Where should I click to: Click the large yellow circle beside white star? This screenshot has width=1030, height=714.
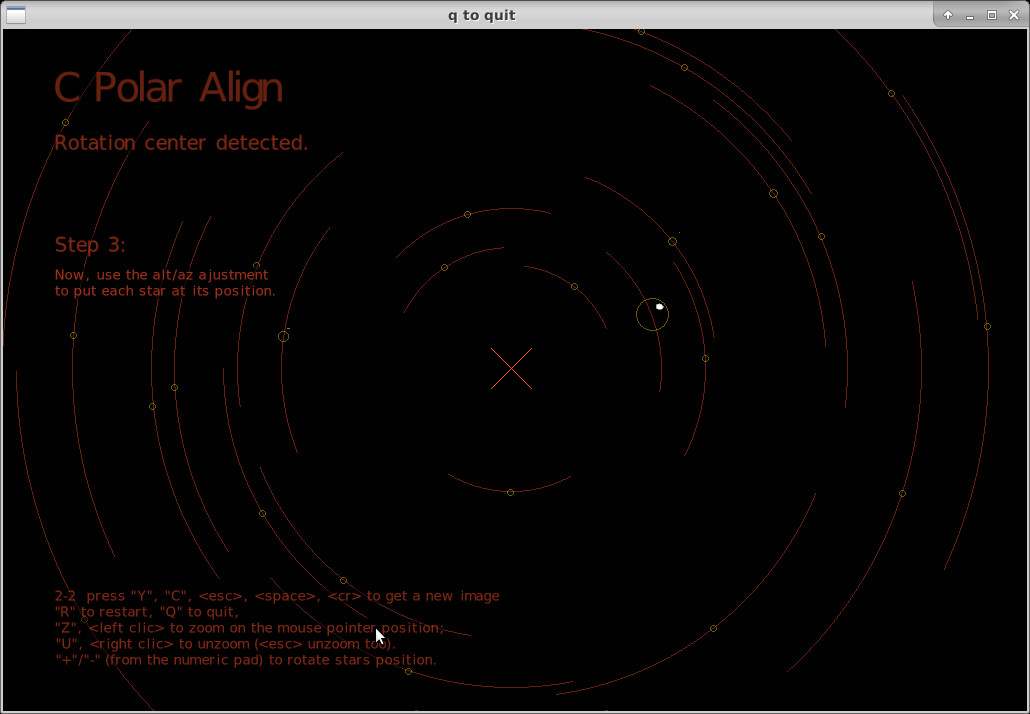[x=652, y=315]
